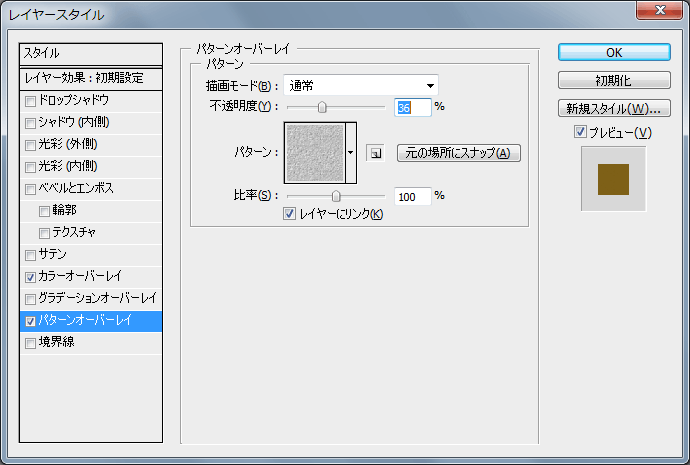Open 境界線 settings label
Viewport: 690px width, 465px height.
click(x=56, y=342)
